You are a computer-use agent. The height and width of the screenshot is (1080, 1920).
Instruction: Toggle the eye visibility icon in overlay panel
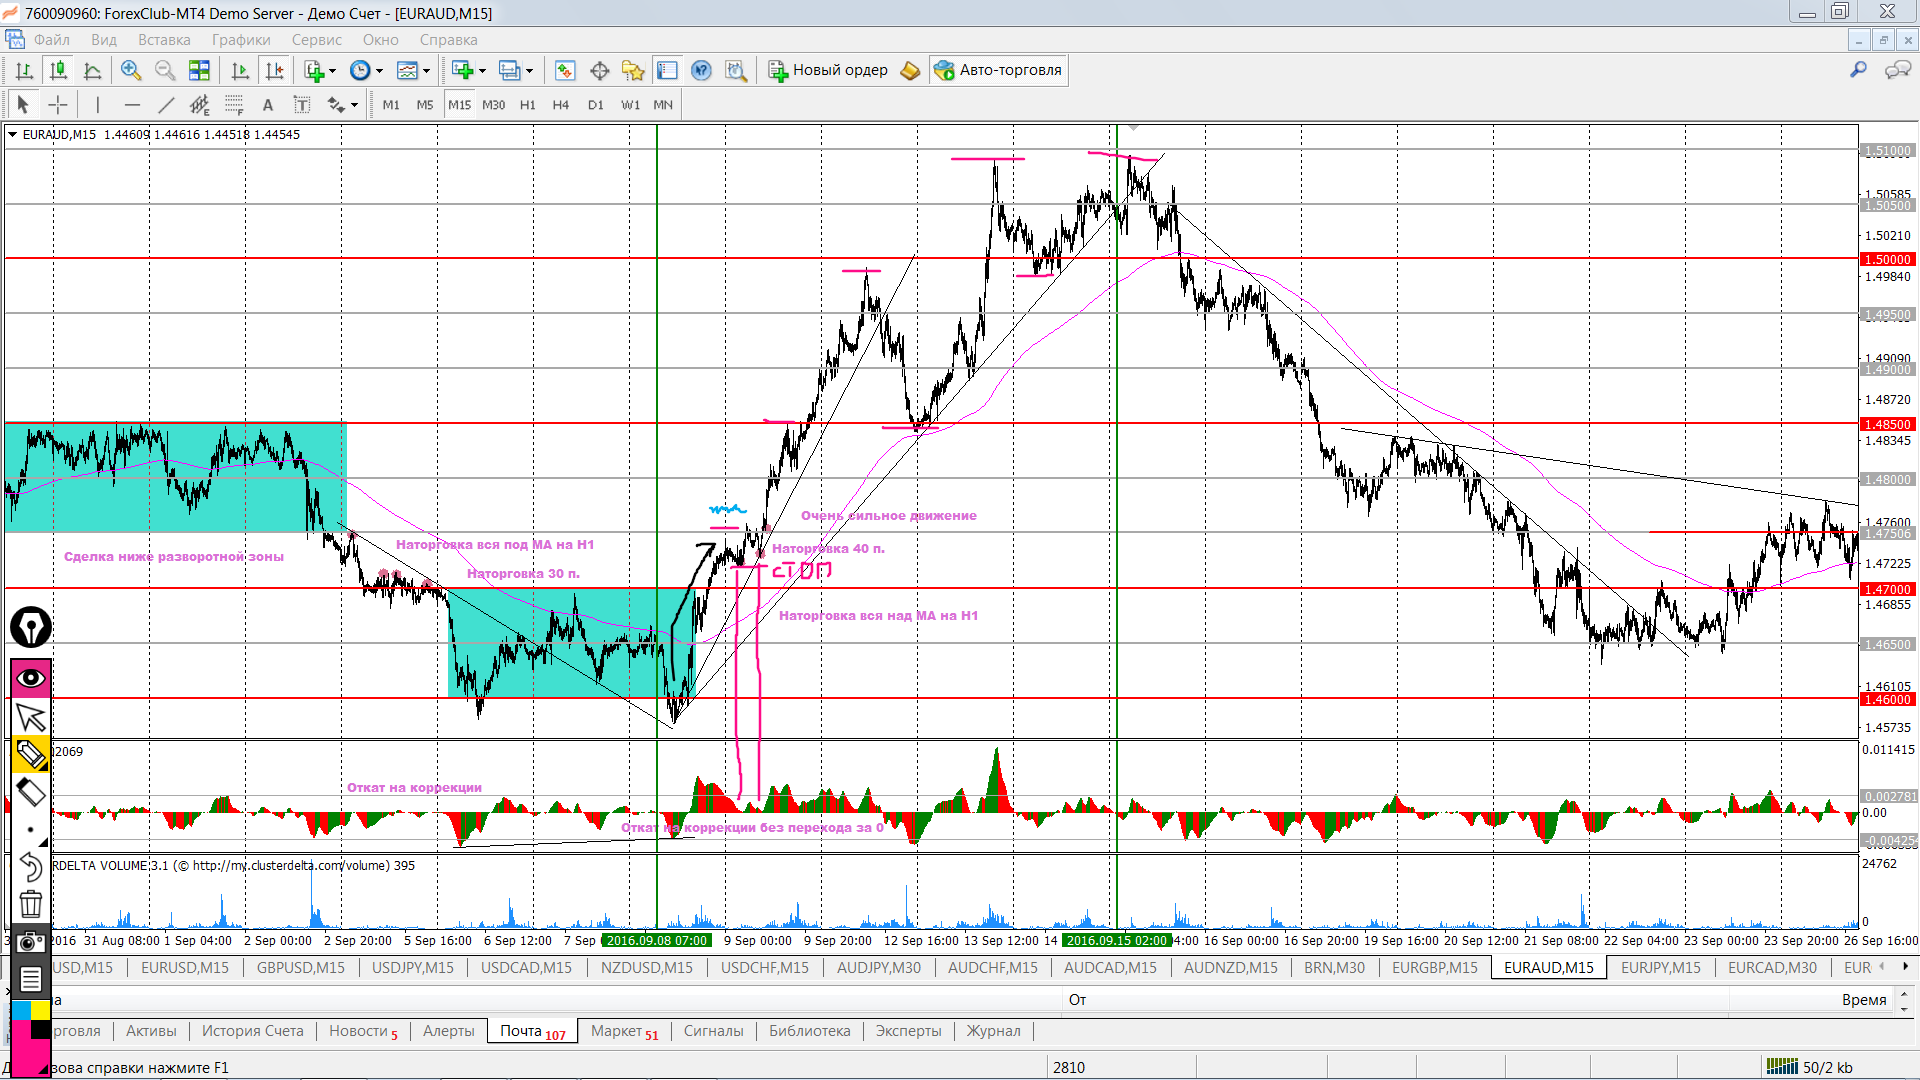[x=31, y=679]
